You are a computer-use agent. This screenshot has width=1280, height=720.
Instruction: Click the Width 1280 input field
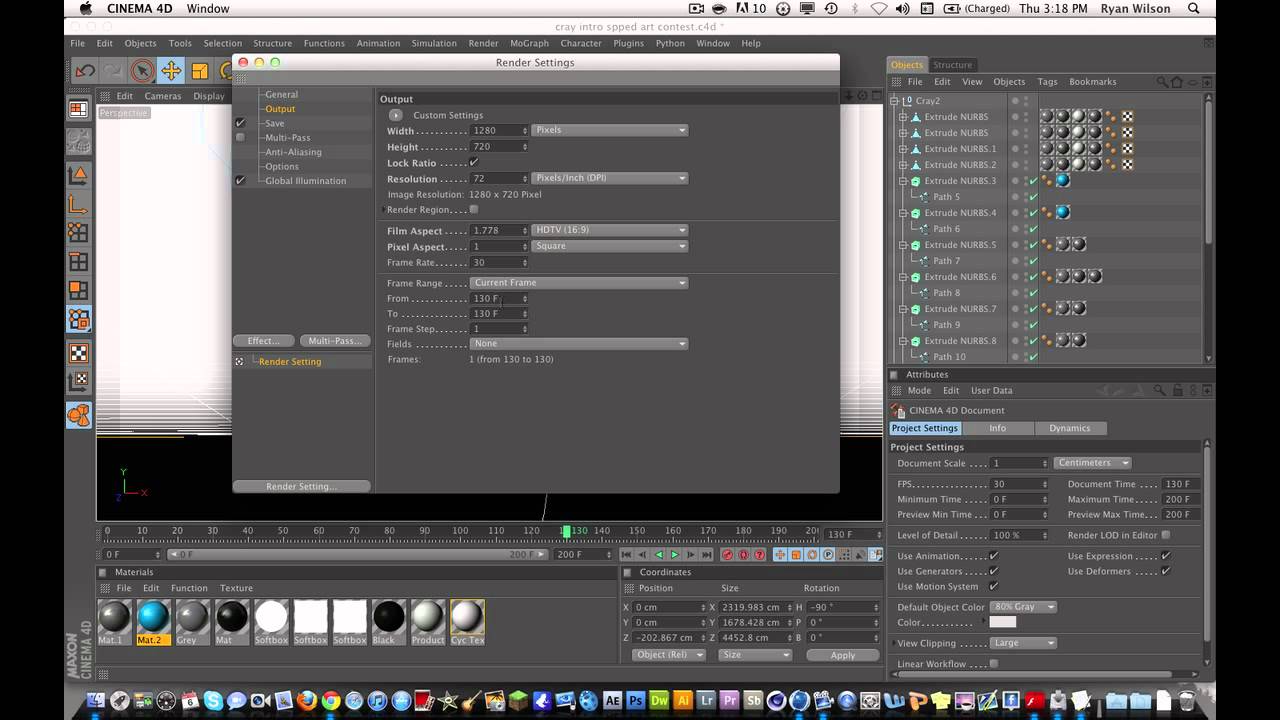[x=499, y=131]
